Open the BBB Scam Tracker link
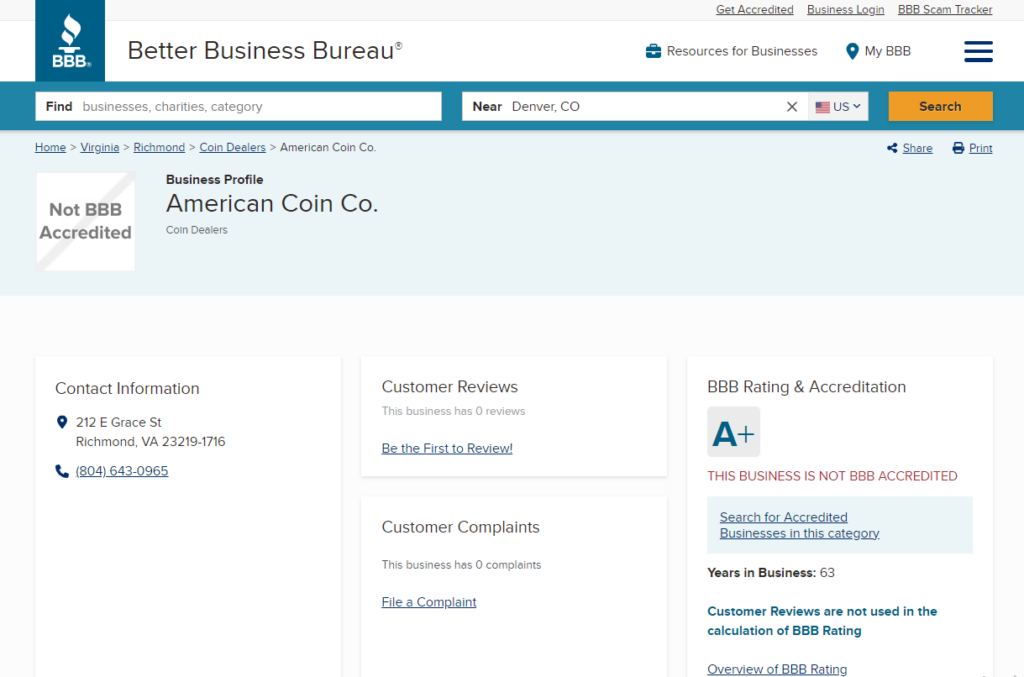Viewport: 1024px width, 677px height. (x=945, y=10)
